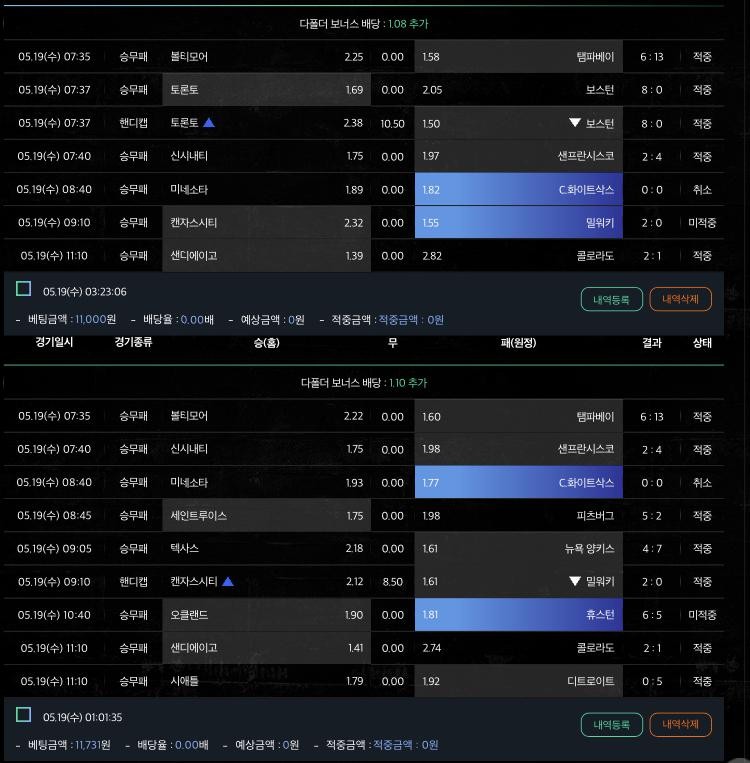Select the 피츠버그 away cell with odds 1.98
Screen dimensions: 750x763
pyautogui.click(x=519, y=515)
